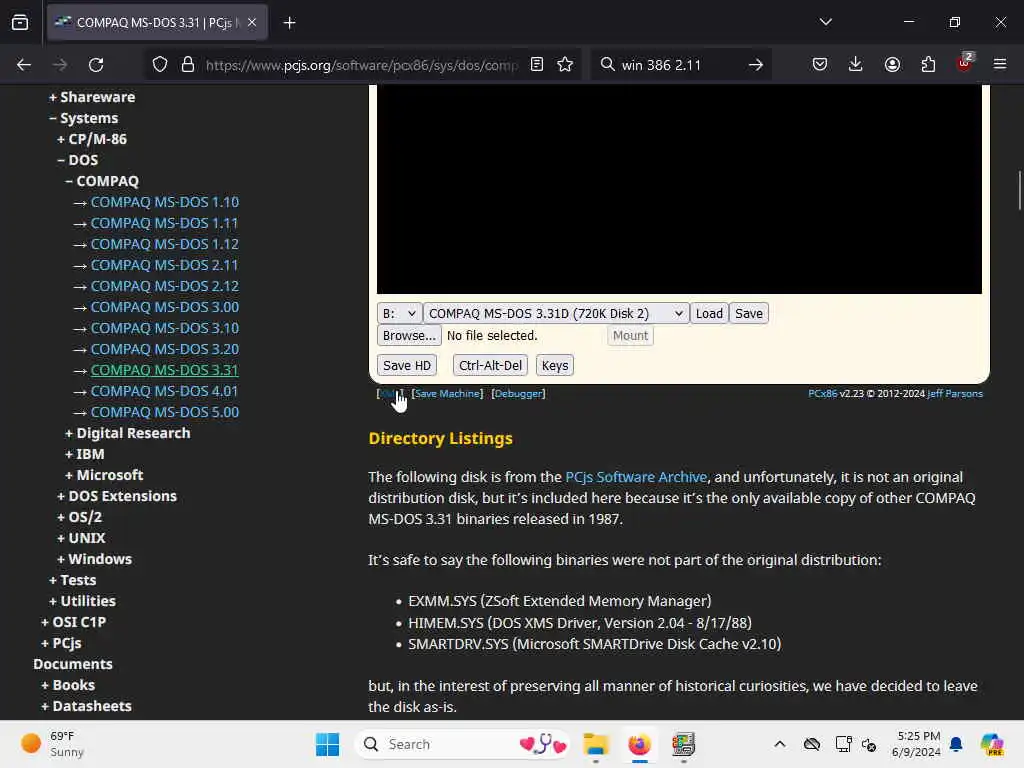Open COMPAQ MS-DOS 4.01 in sidebar
Viewport: 1024px width, 768px height.
tap(165, 391)
